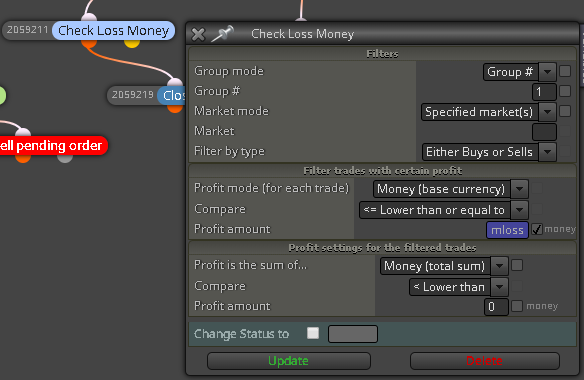Click the orange output dot under pending order node
584x380 pixels.
click(x=23, y=158)
